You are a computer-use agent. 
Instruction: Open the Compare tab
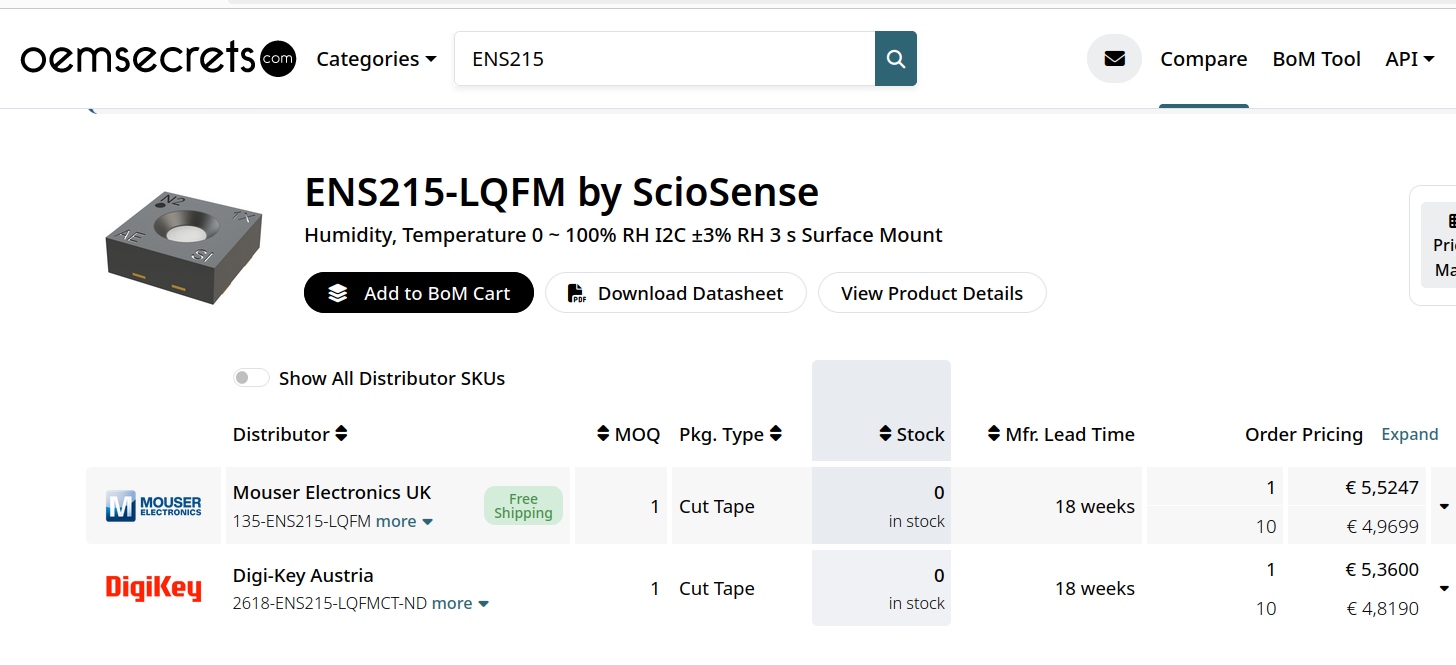1203,59
